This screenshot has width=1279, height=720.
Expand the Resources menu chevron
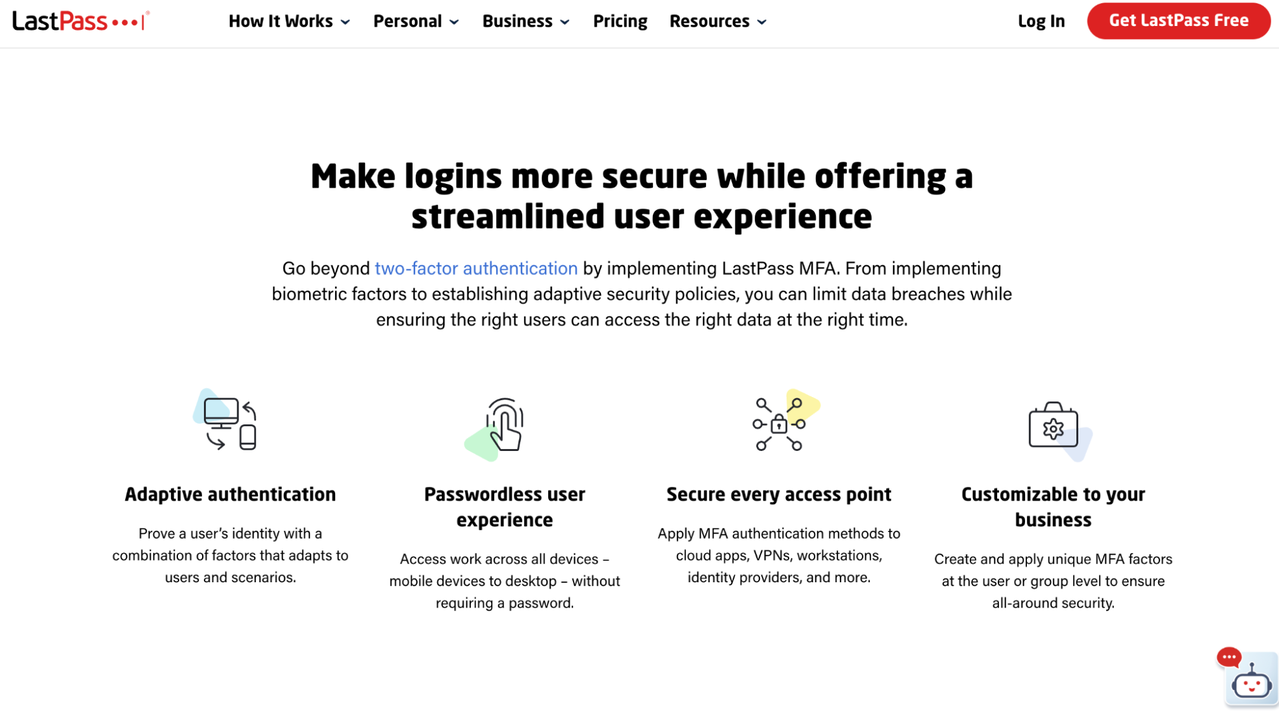coord(762,22)
